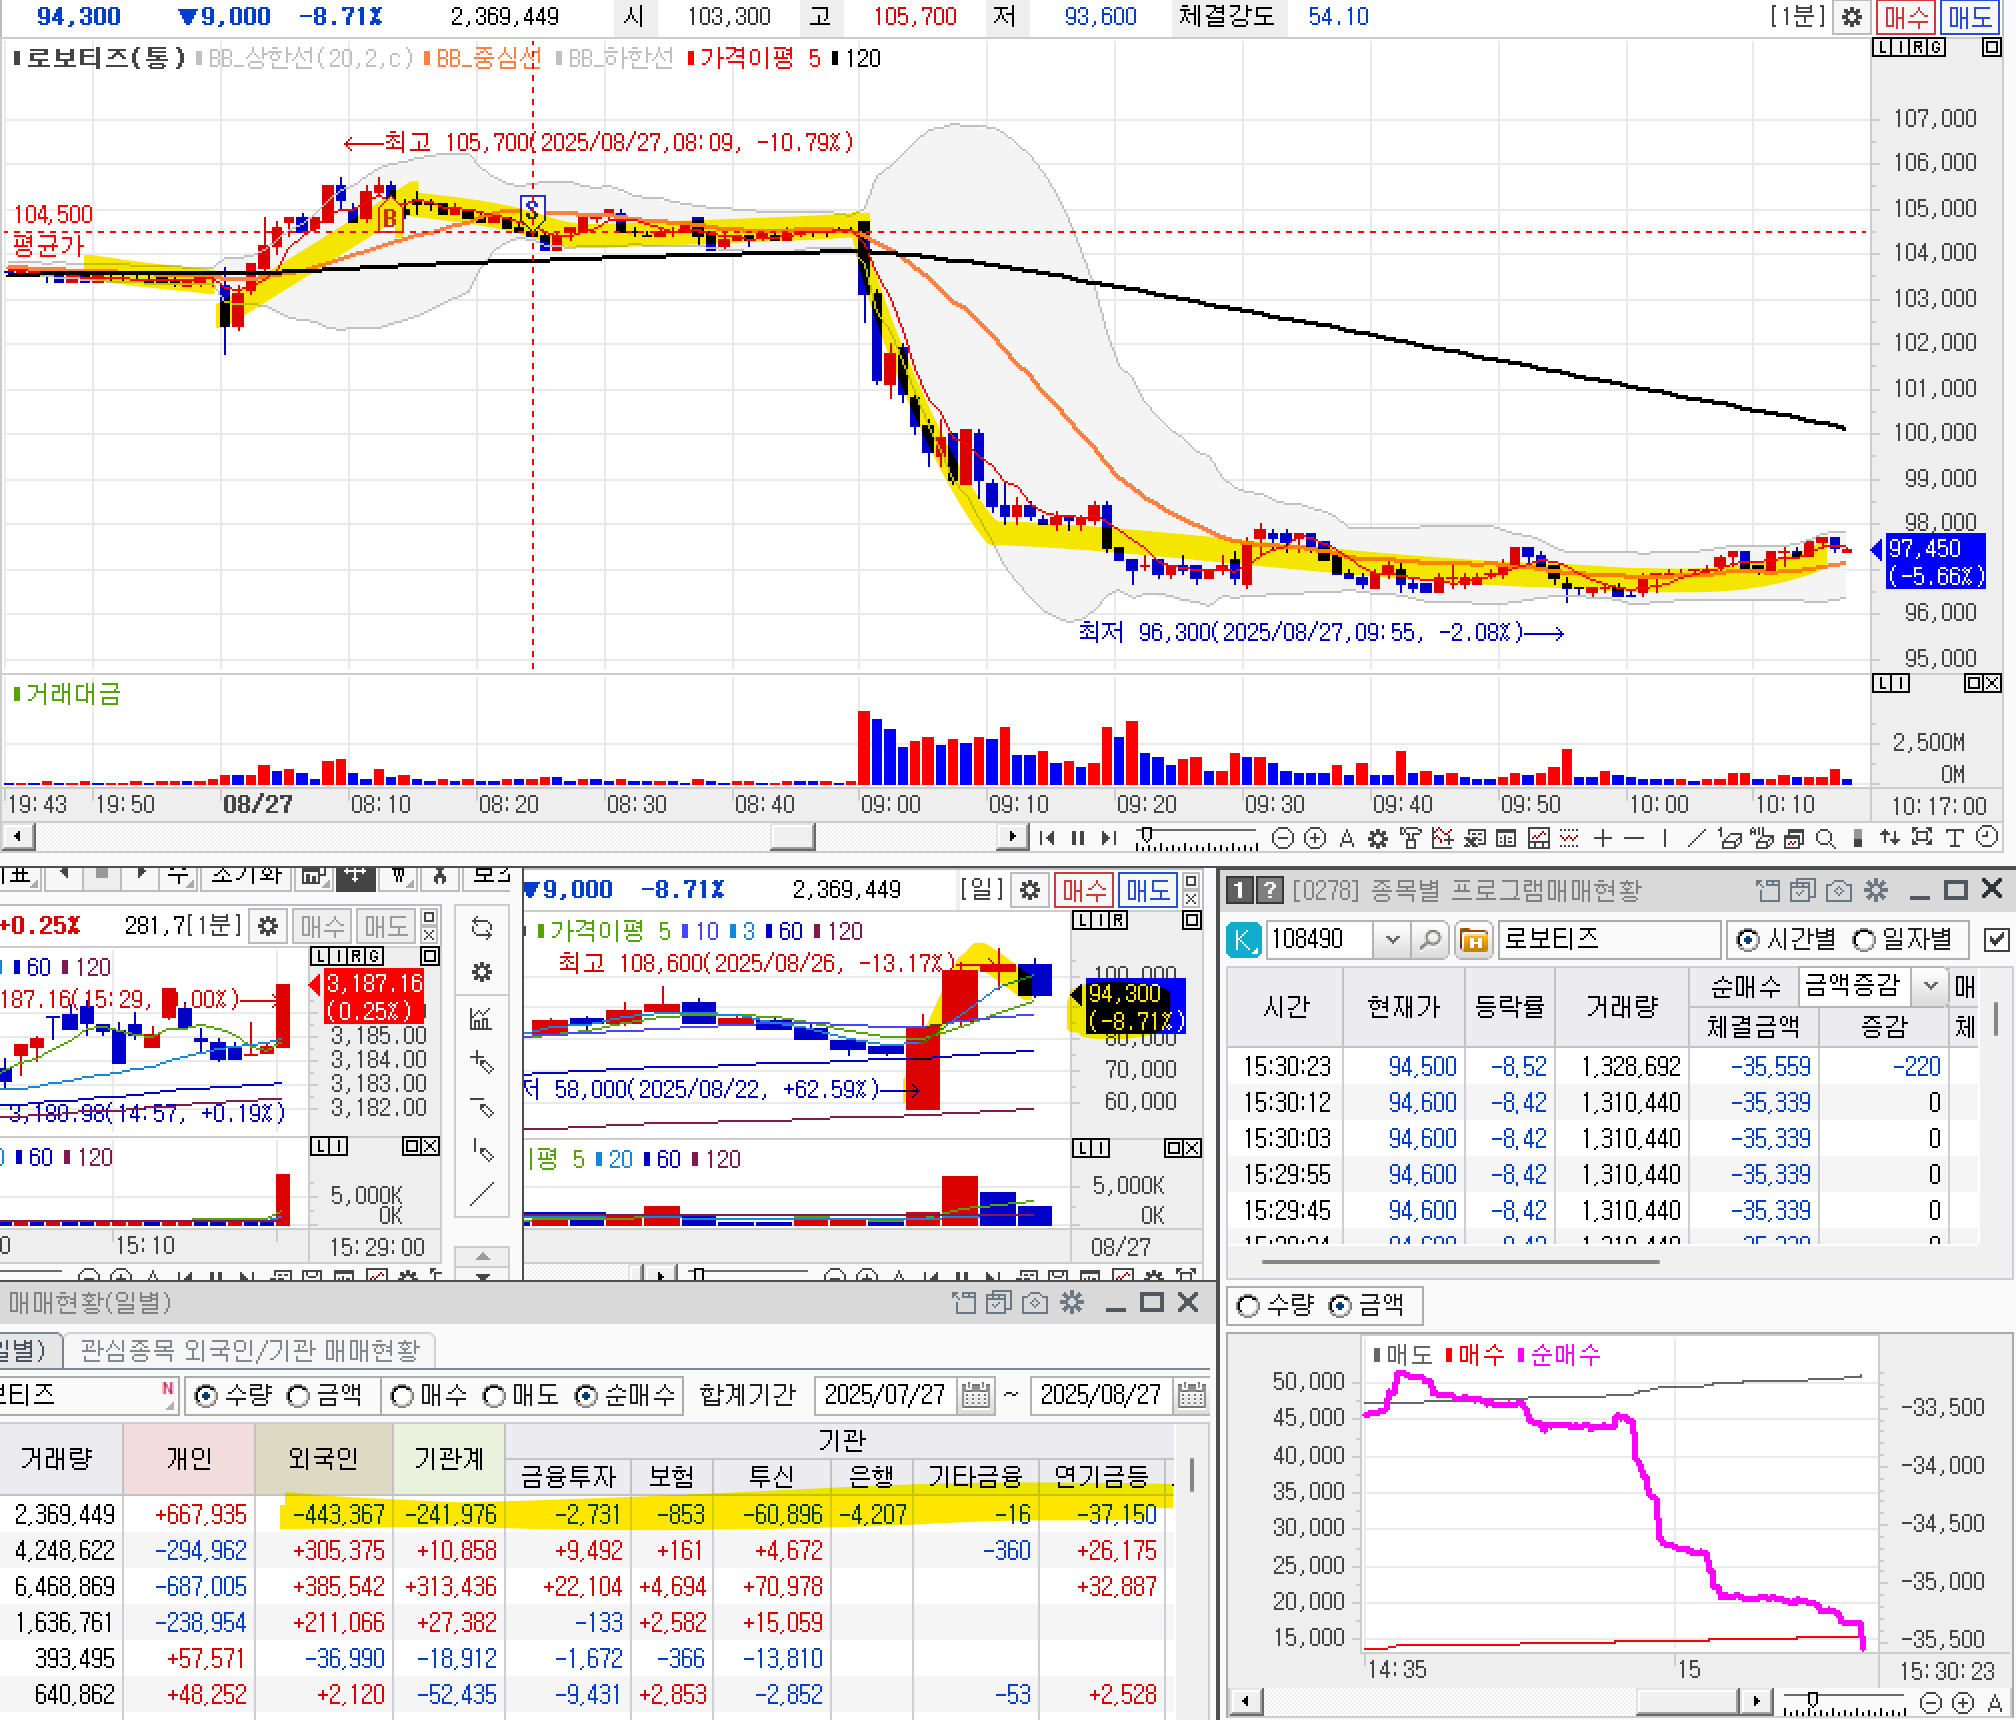2016x1720 pixels.
Task: Open the start date 2025/07/27 calendar picker
Action: point(976,1395)
